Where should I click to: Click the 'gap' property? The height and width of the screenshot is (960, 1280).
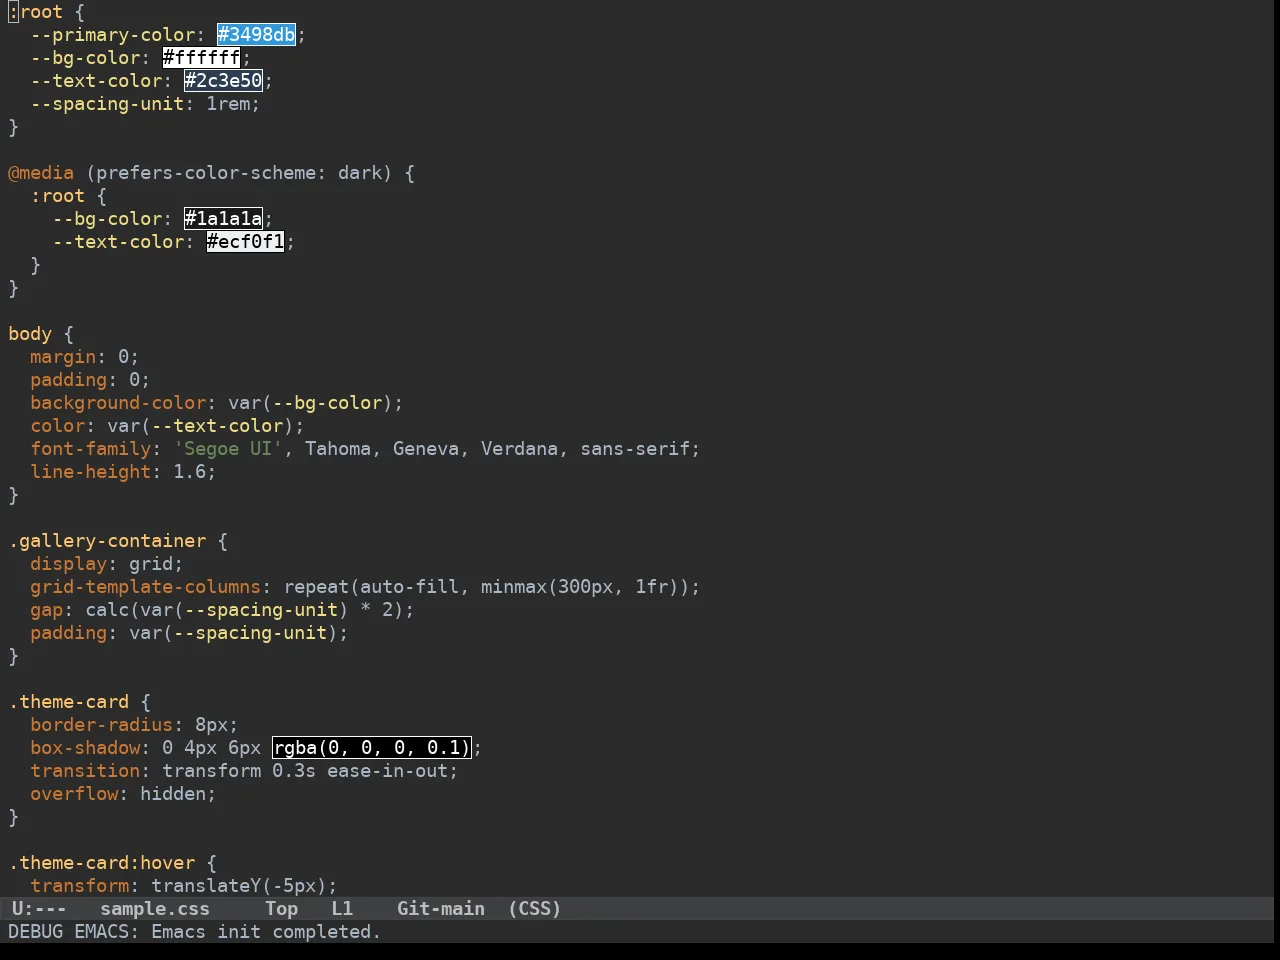(47, 610)
